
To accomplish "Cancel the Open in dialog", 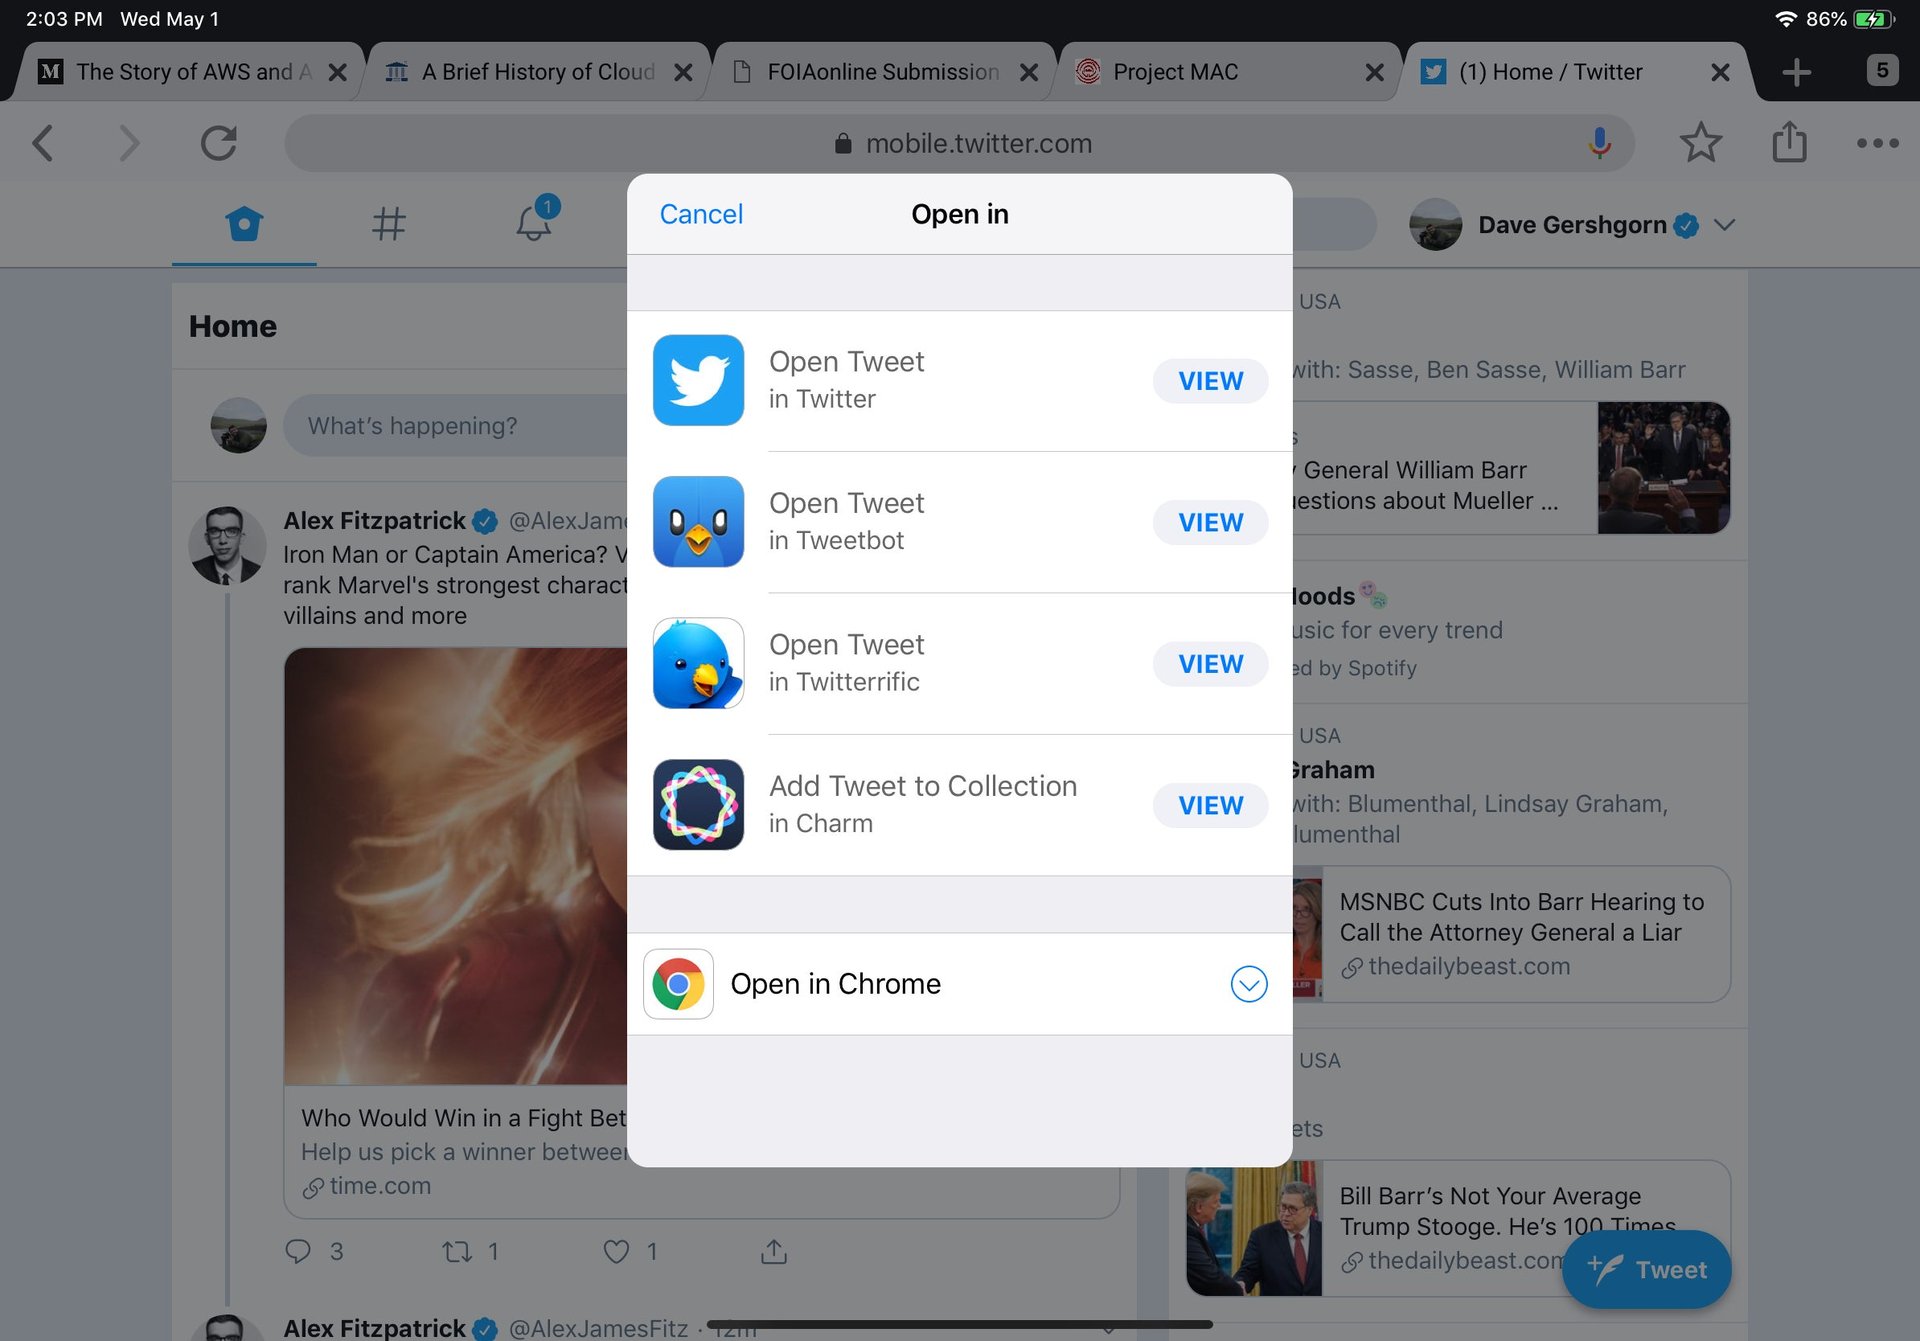I will [701, 214].
